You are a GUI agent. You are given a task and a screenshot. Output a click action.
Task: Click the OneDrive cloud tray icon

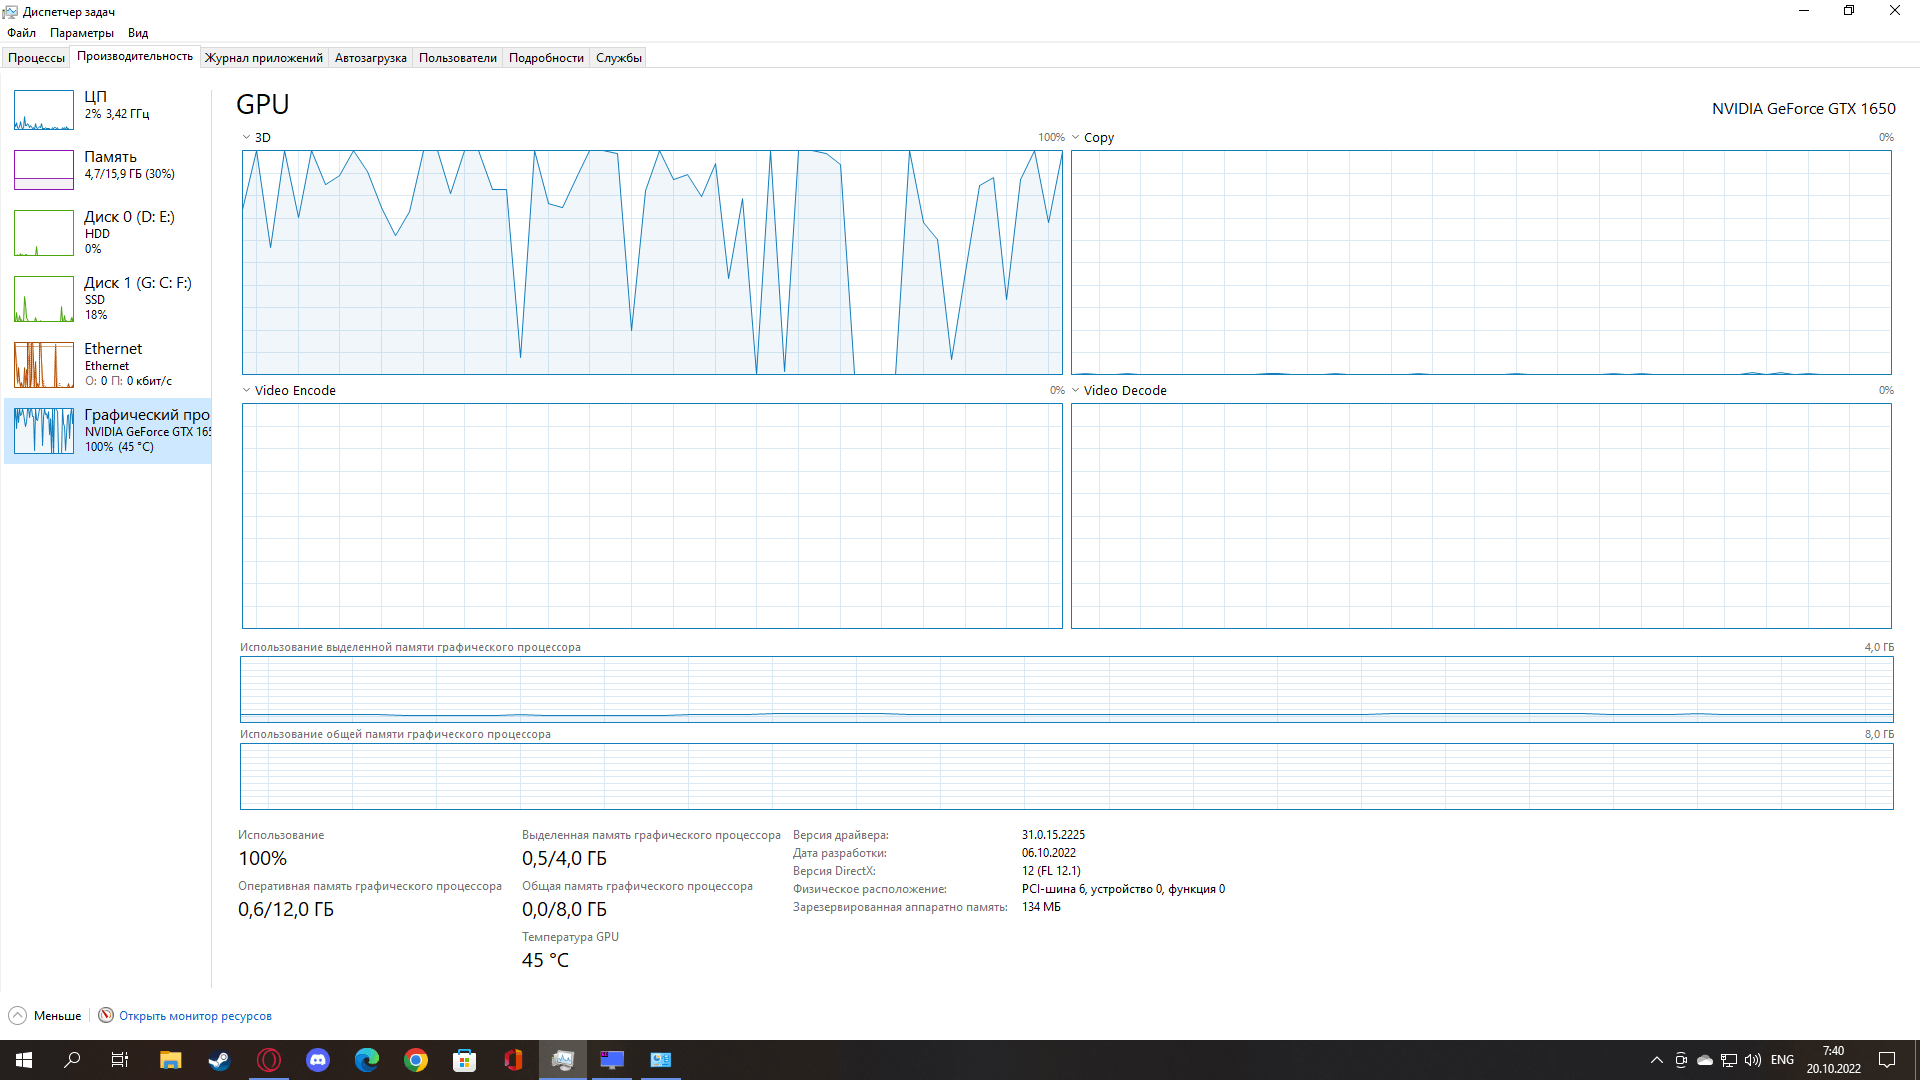click(x=1705, y=1060)
